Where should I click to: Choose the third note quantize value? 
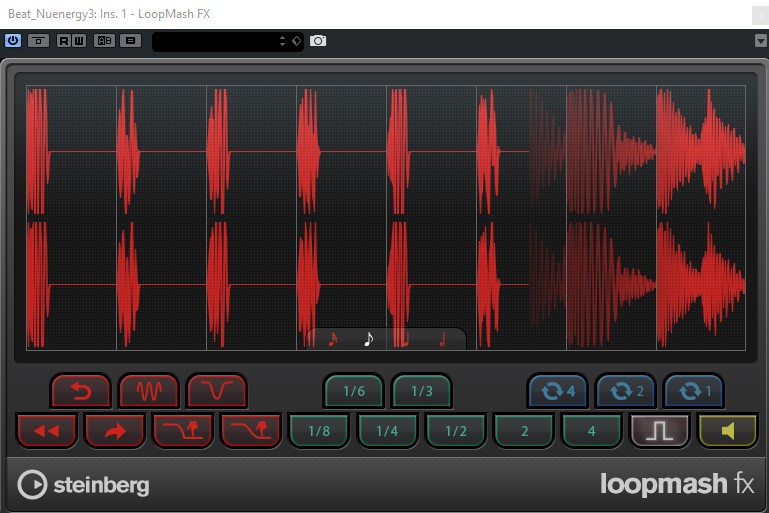point(405,339)
